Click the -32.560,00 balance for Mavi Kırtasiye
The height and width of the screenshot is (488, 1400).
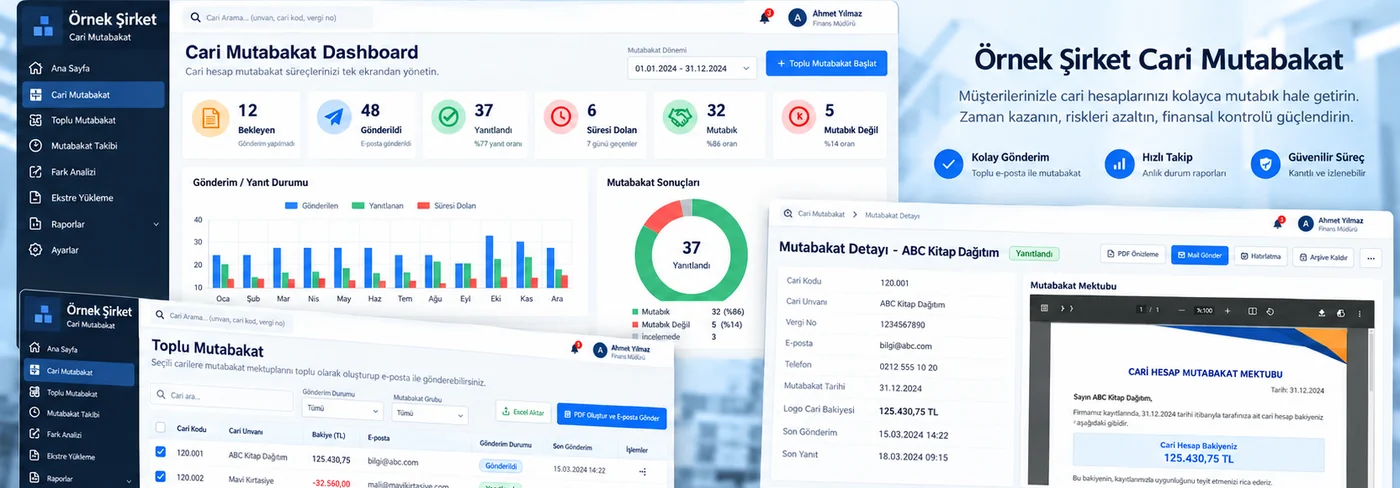pyautogui.click(x=331, y=483)
